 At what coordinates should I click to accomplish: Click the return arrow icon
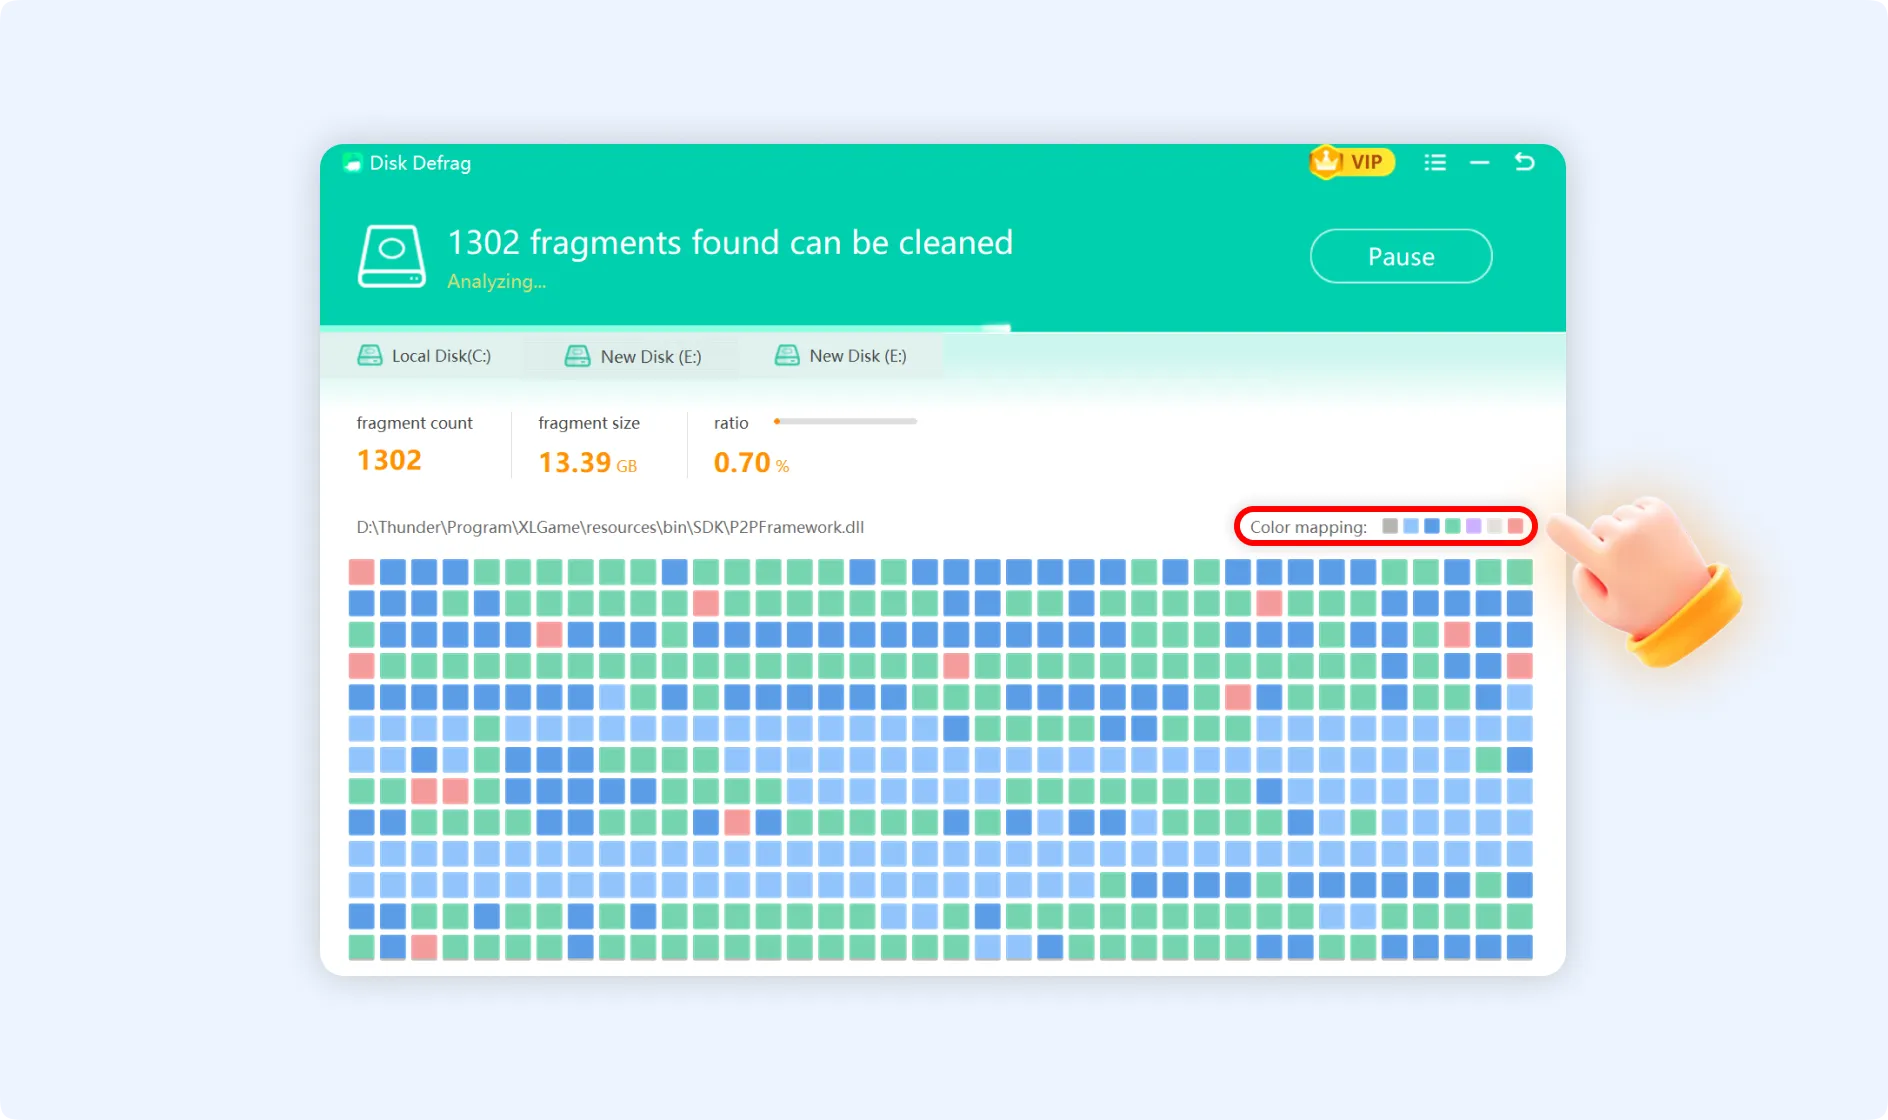pos(1524,162)
